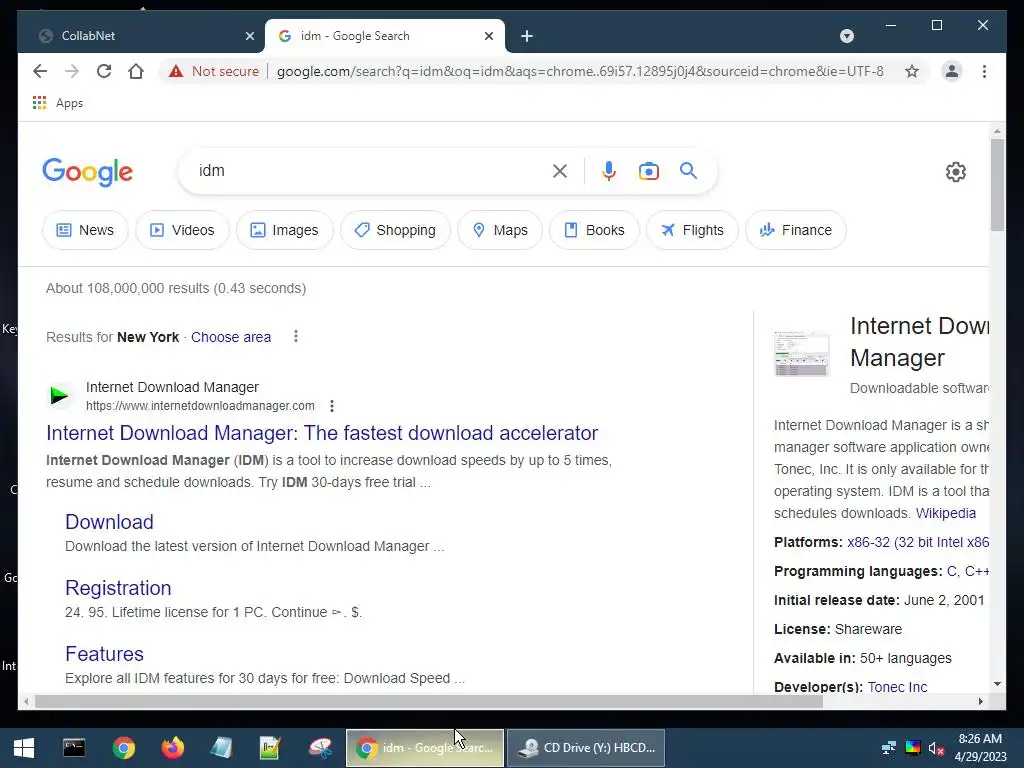Start voice search with the microphone
This screenshot has height=768, width=1024.
click(609, 171)
